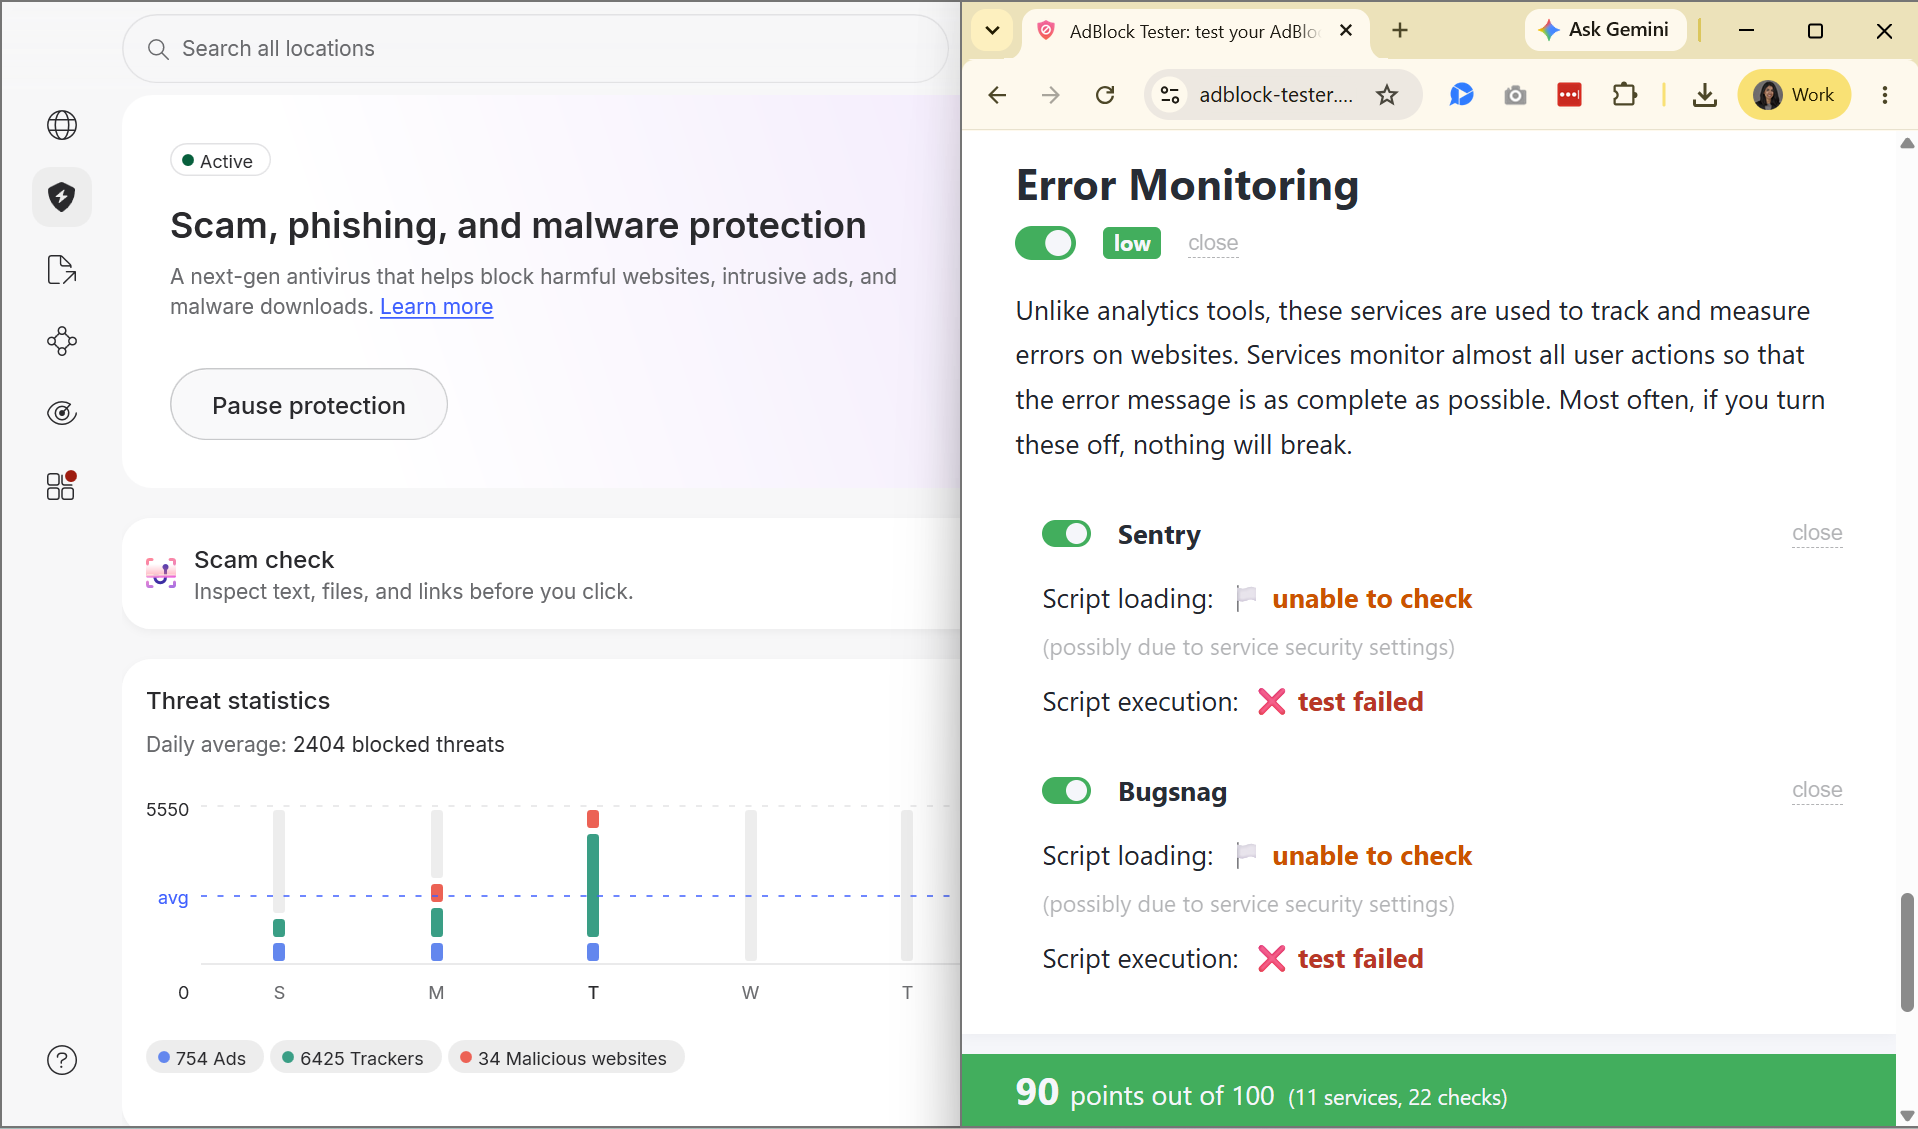Viewport: 1918px width, 1129px height.
Task: Toggle the Error Monitoring switch
Action: pyautogui.click(x=1045, y=243)
